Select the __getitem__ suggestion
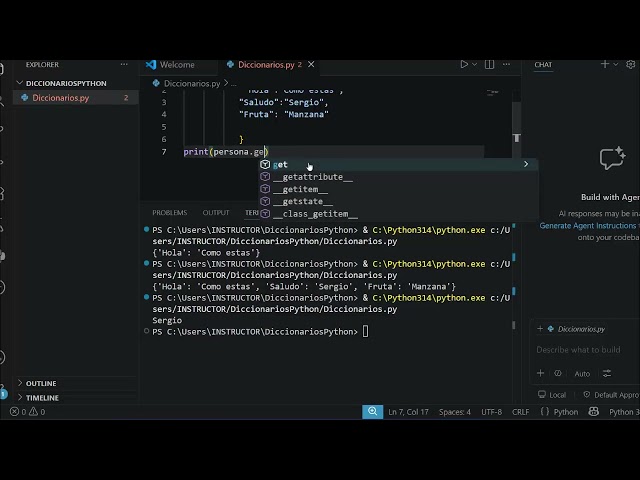 click(398, 189)
